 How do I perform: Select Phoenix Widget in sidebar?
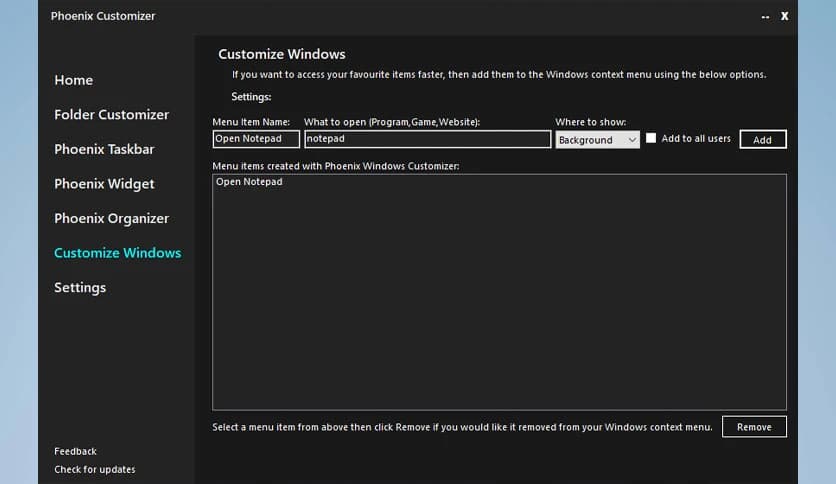tap(104, 184)
